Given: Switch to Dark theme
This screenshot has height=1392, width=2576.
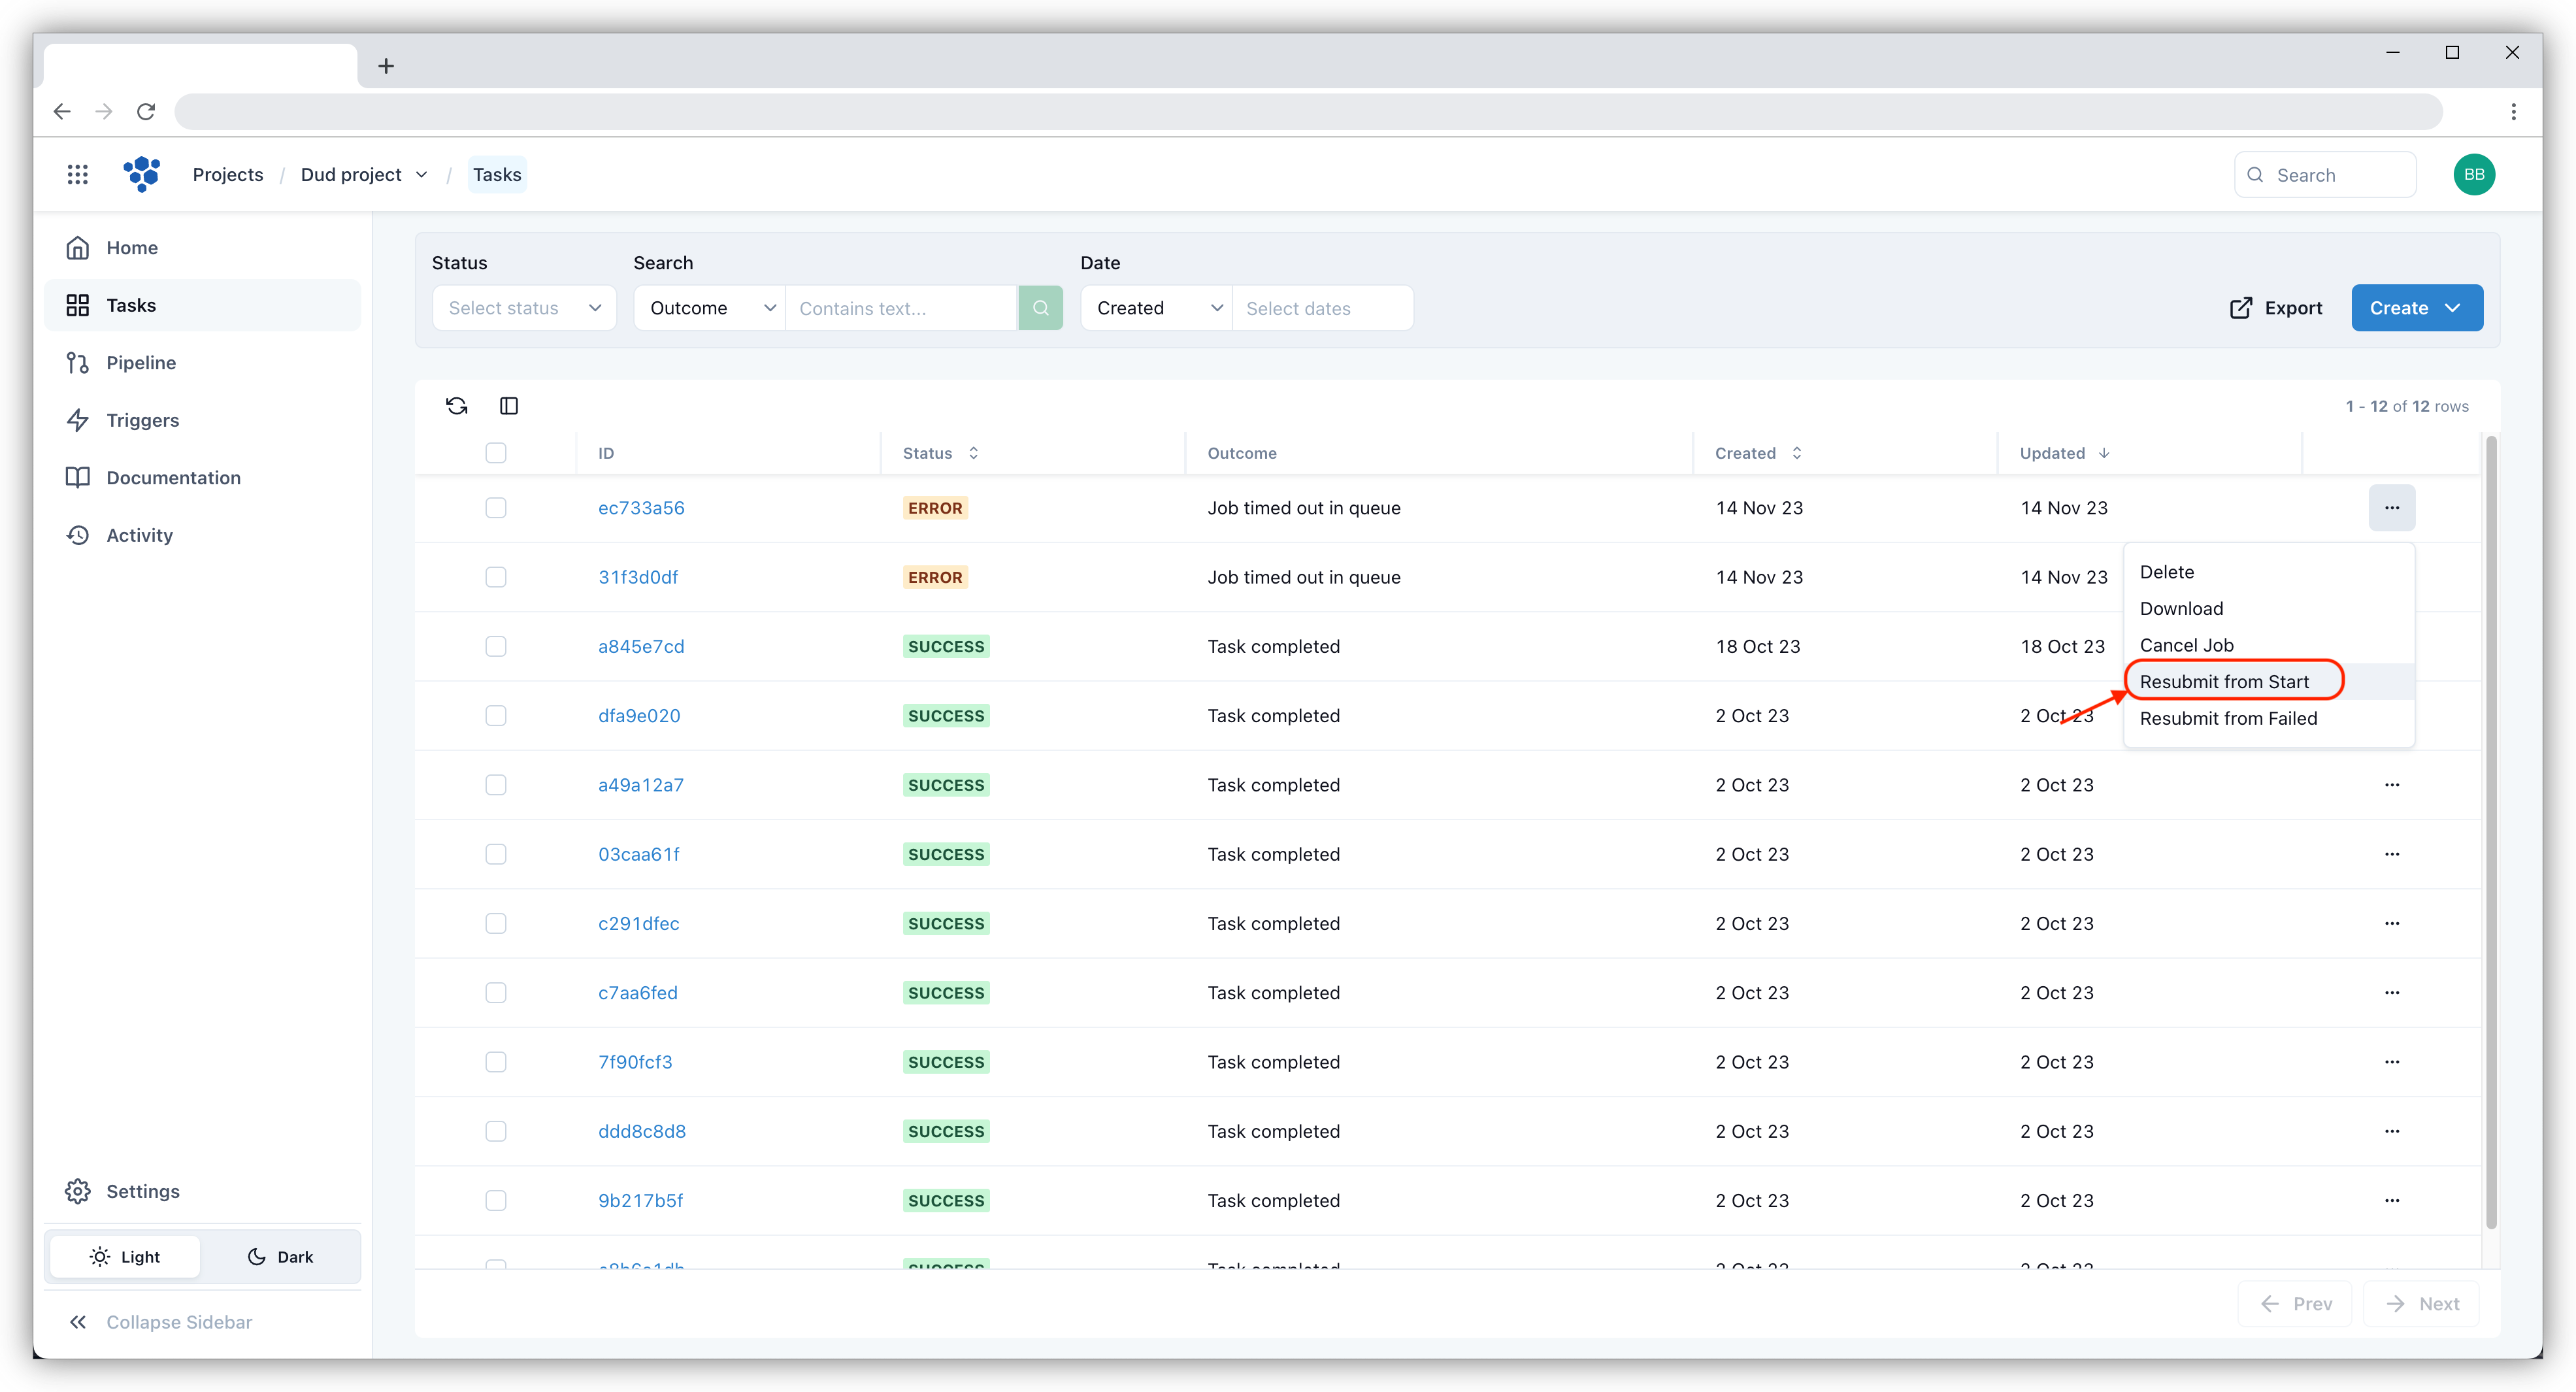Looking at the screenshot, I should 280,1257.
